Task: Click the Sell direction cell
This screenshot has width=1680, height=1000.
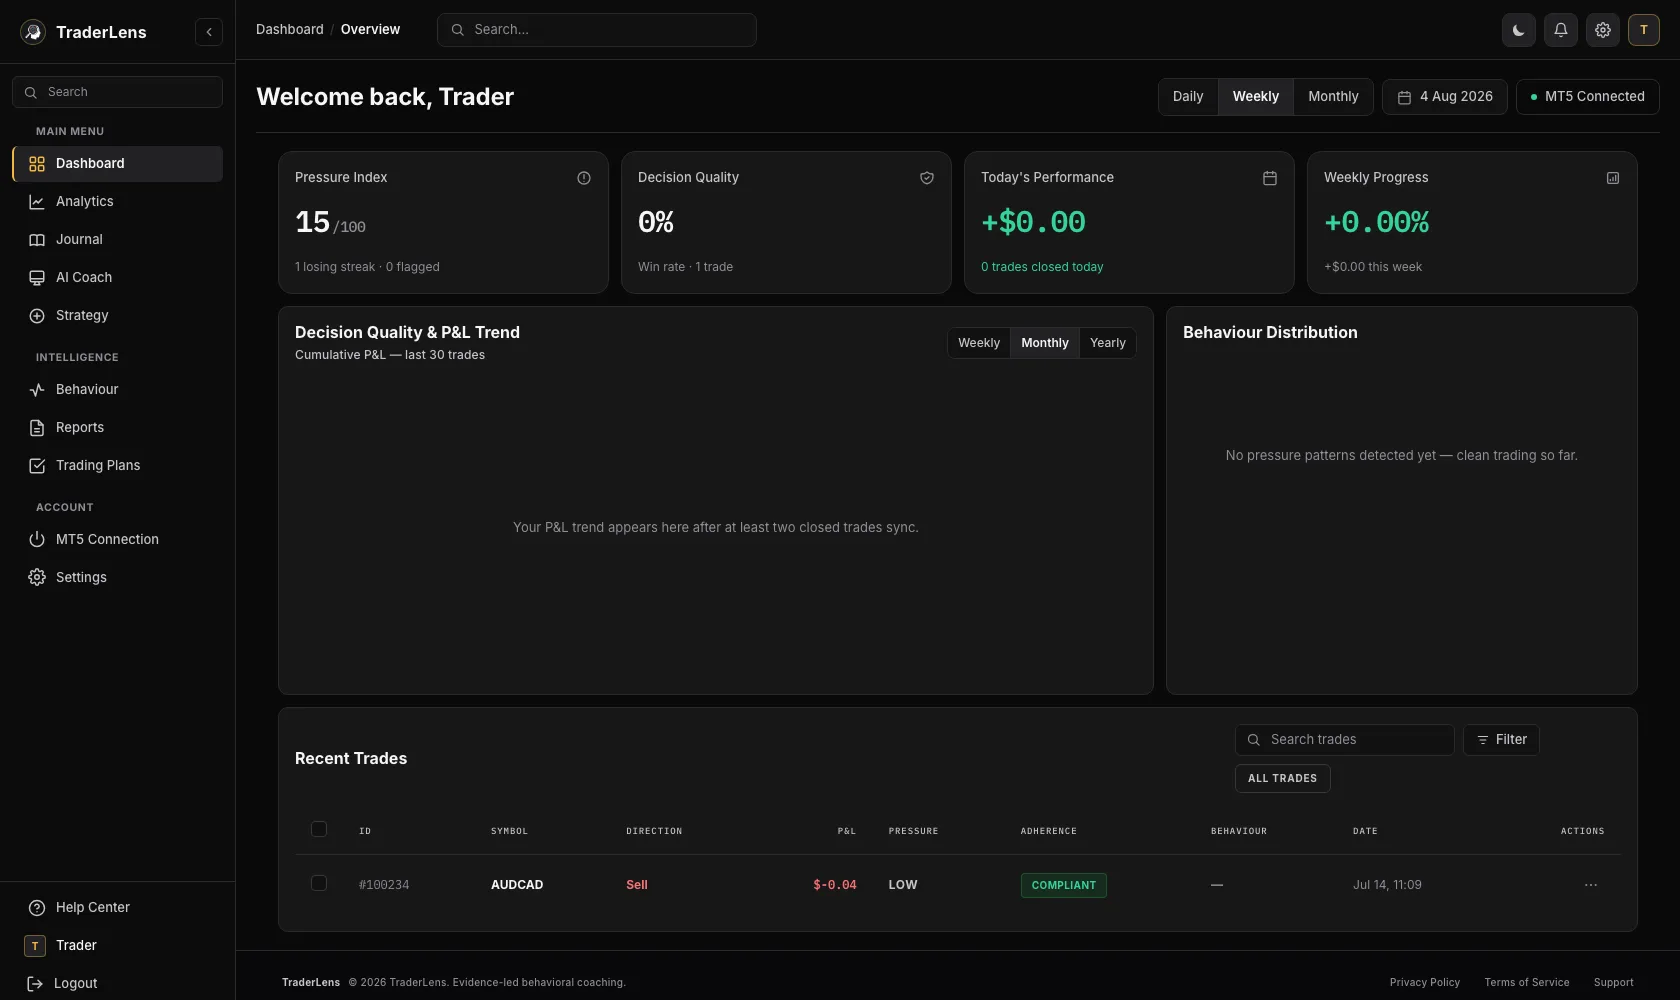Action: click(637, 885)
